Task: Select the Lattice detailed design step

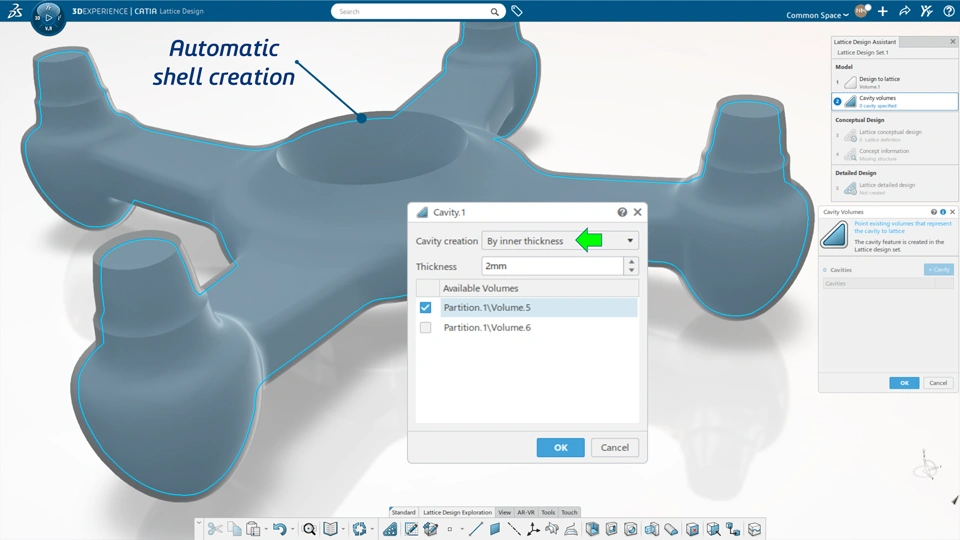Action: pyautogui.click(x=894, y=188)
